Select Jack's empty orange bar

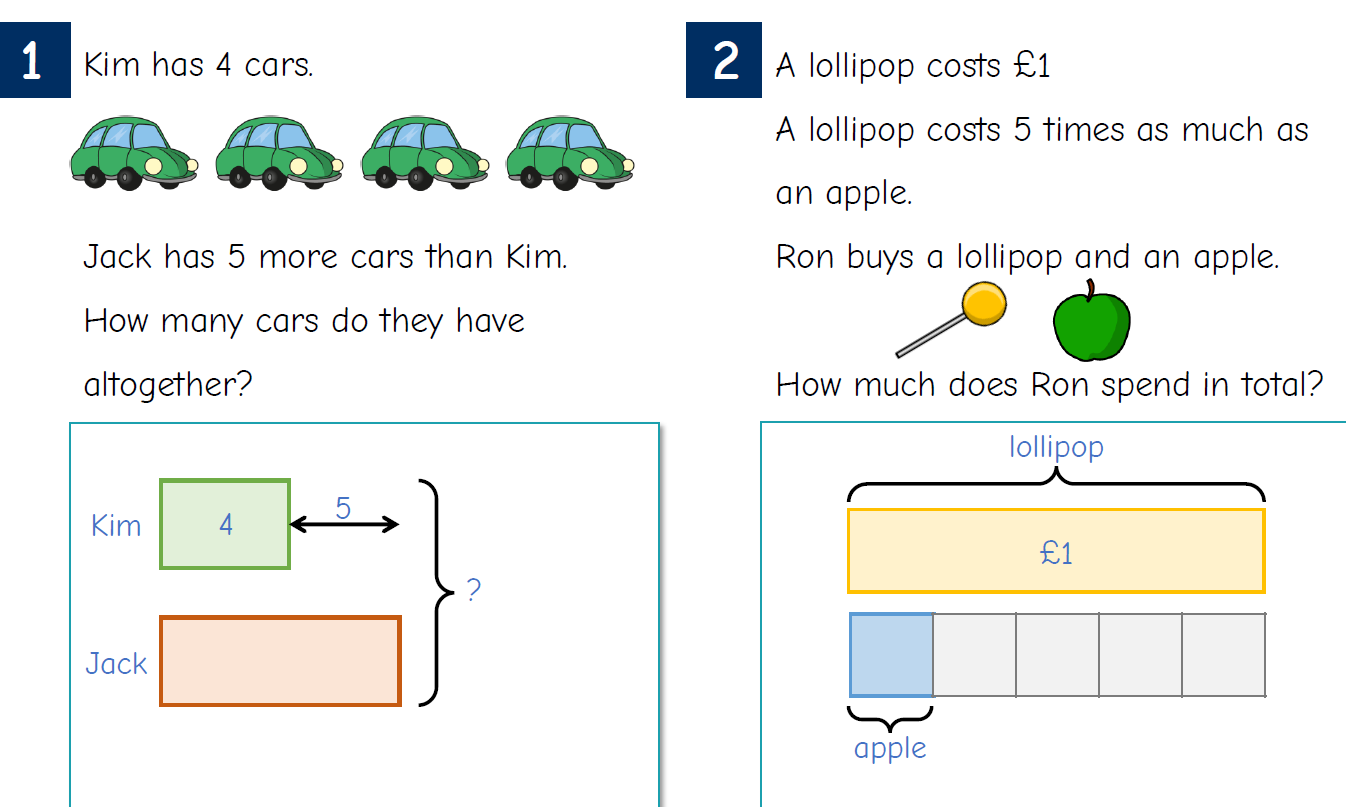[280, 661]
